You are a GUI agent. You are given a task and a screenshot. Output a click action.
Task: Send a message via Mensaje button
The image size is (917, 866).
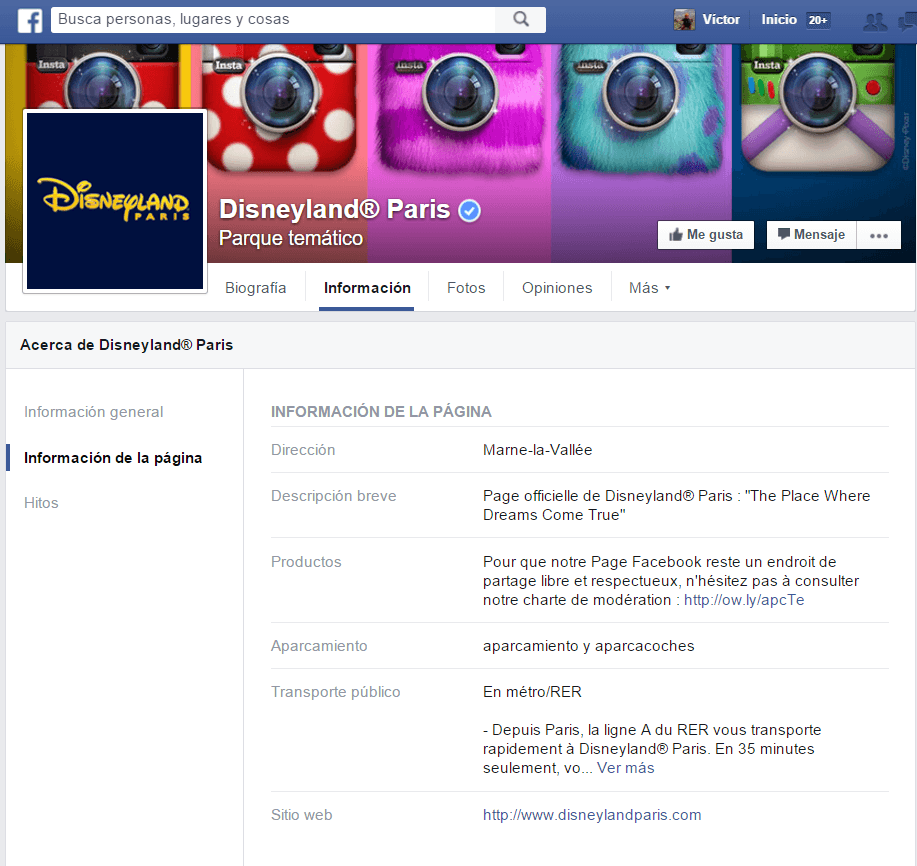[x=812, y=235]
